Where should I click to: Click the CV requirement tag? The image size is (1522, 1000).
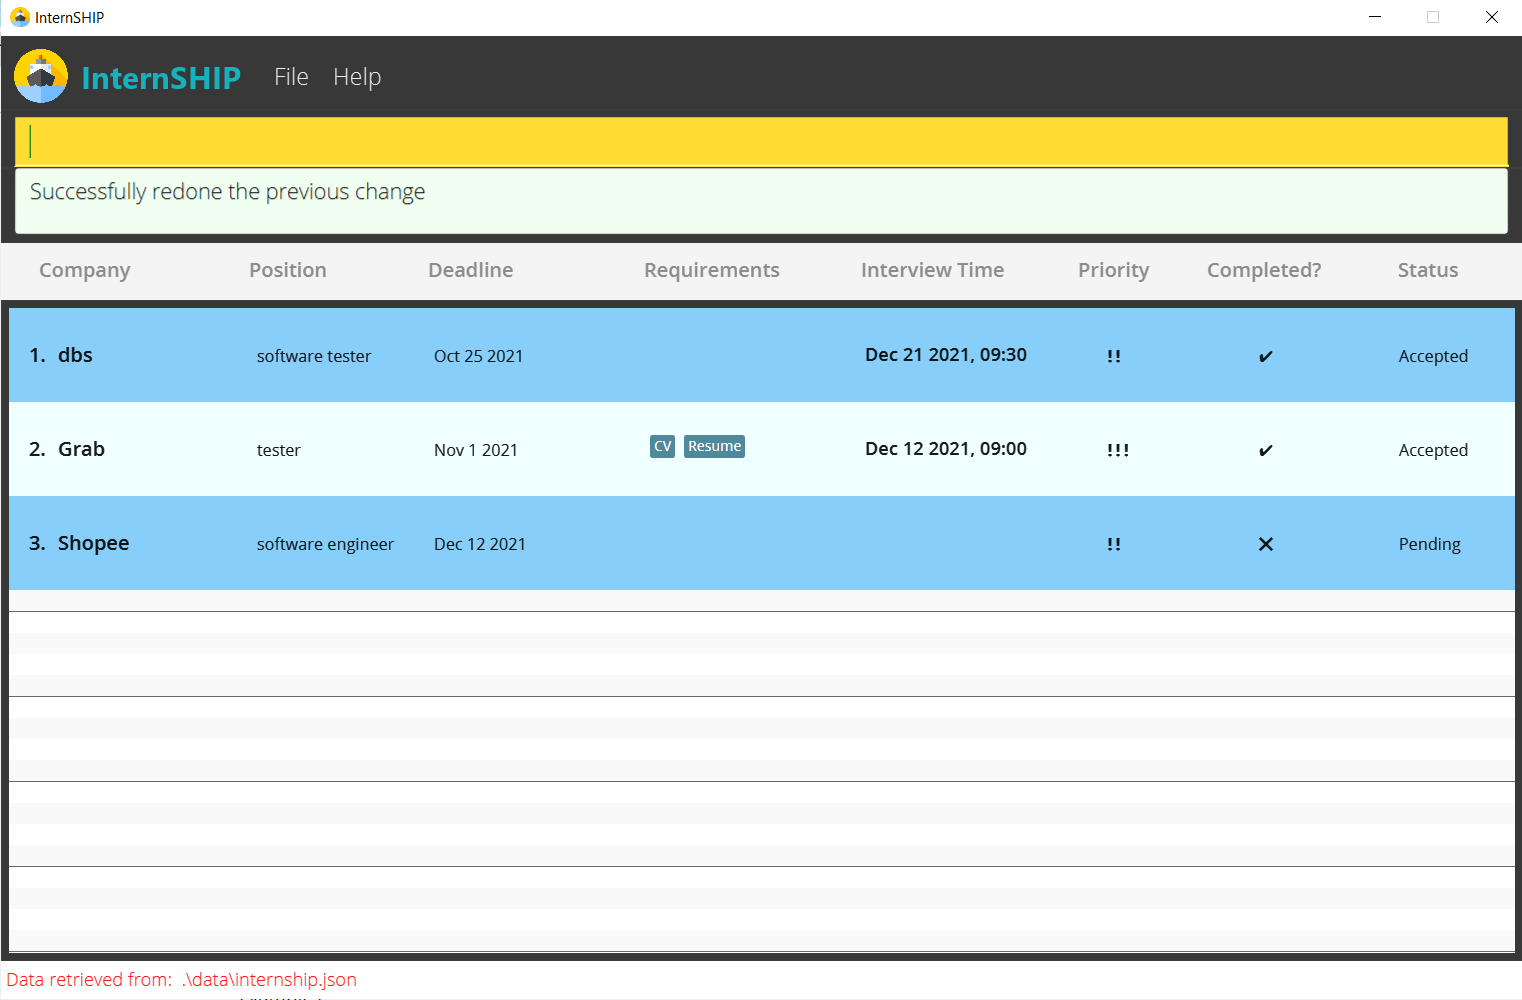tap(663, 446)
